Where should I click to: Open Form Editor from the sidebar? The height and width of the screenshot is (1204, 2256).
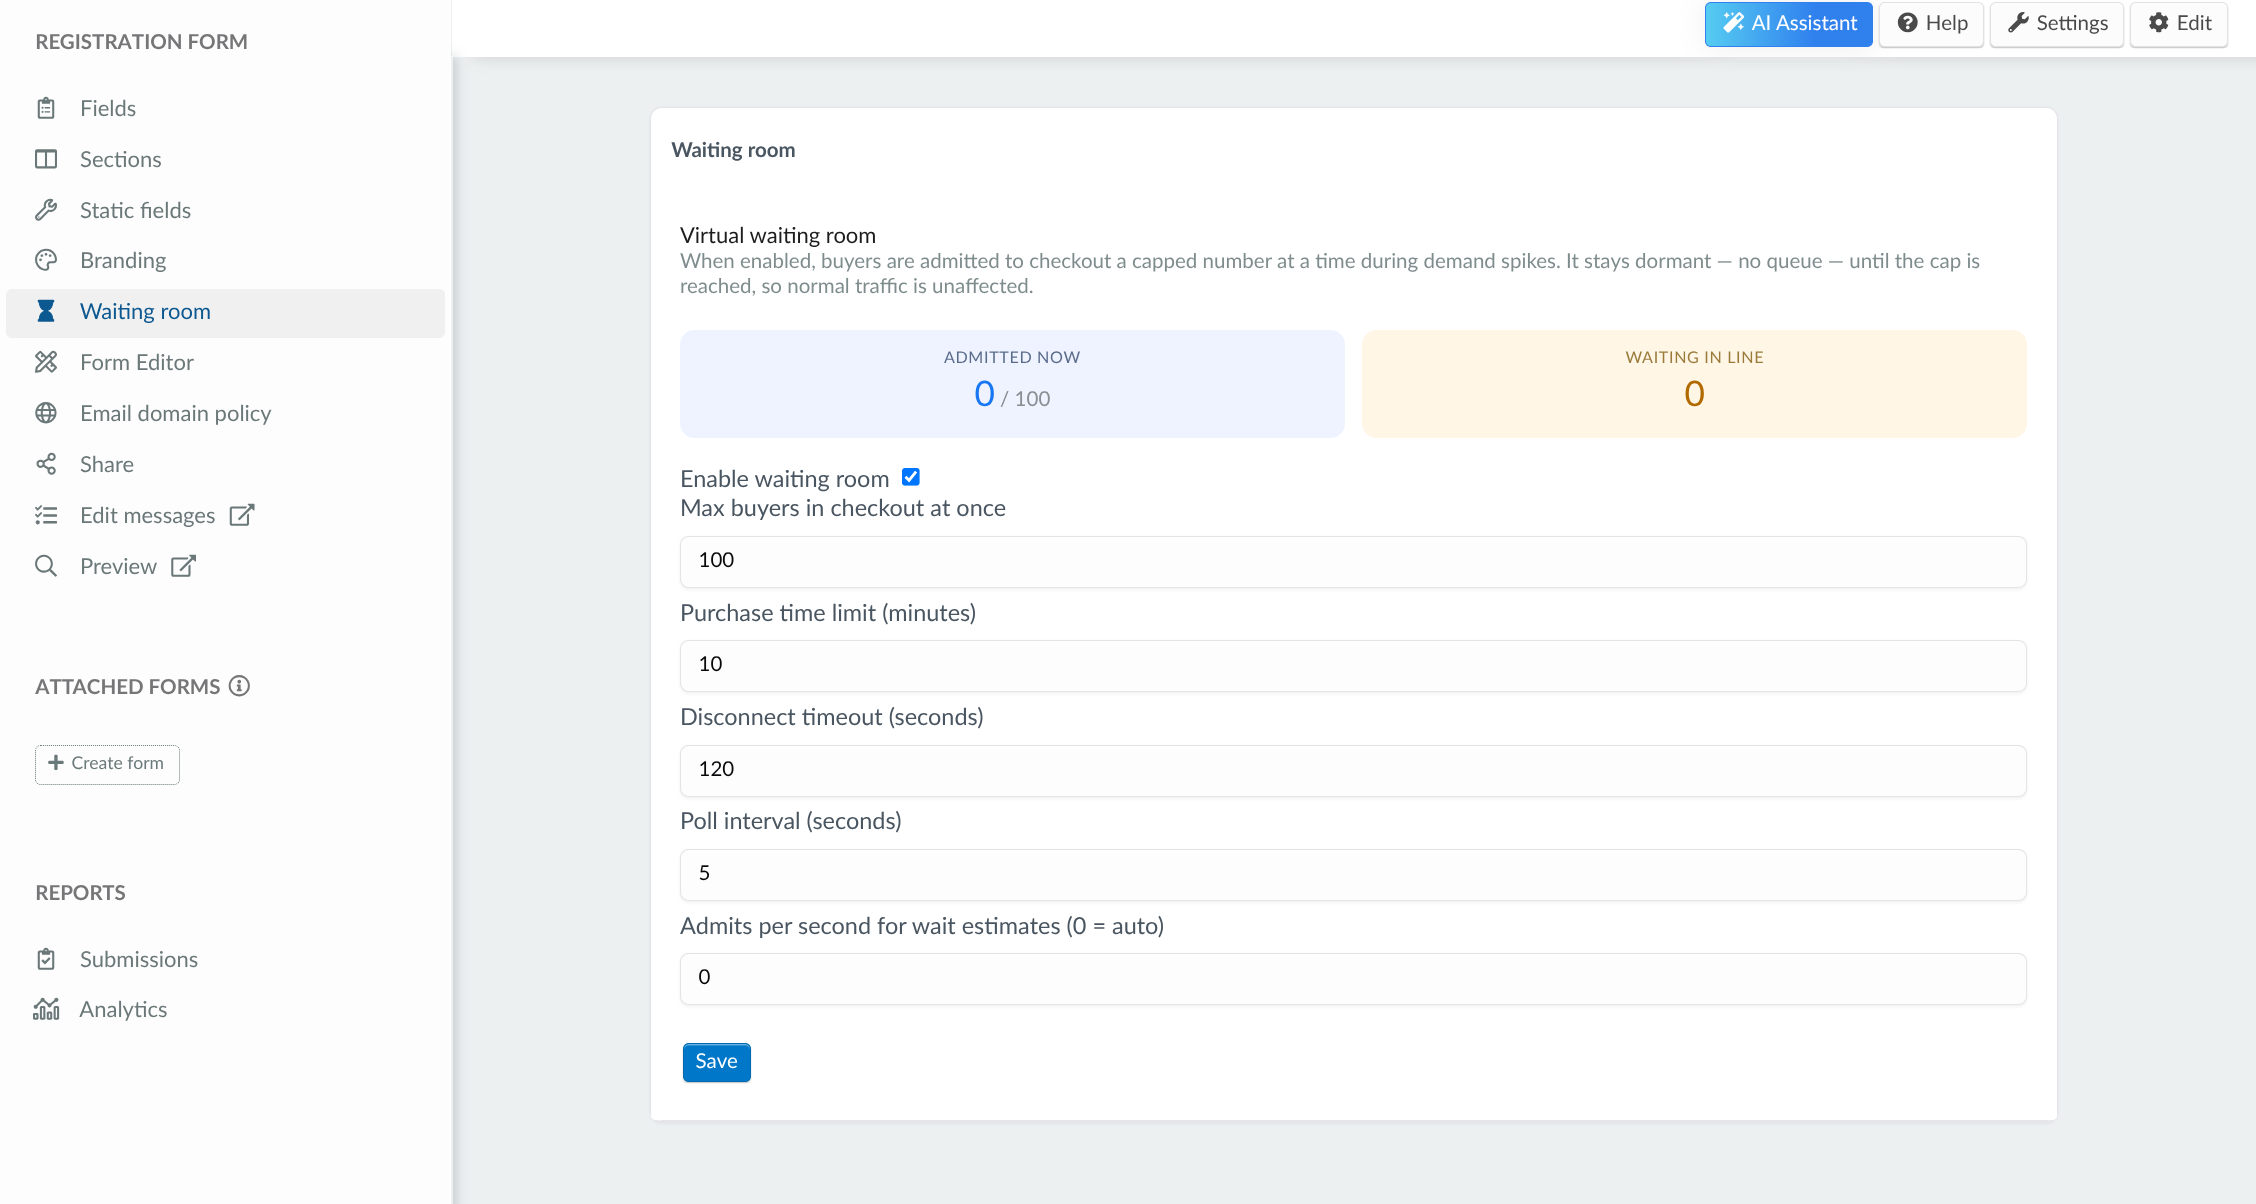[x=225, y=362]
